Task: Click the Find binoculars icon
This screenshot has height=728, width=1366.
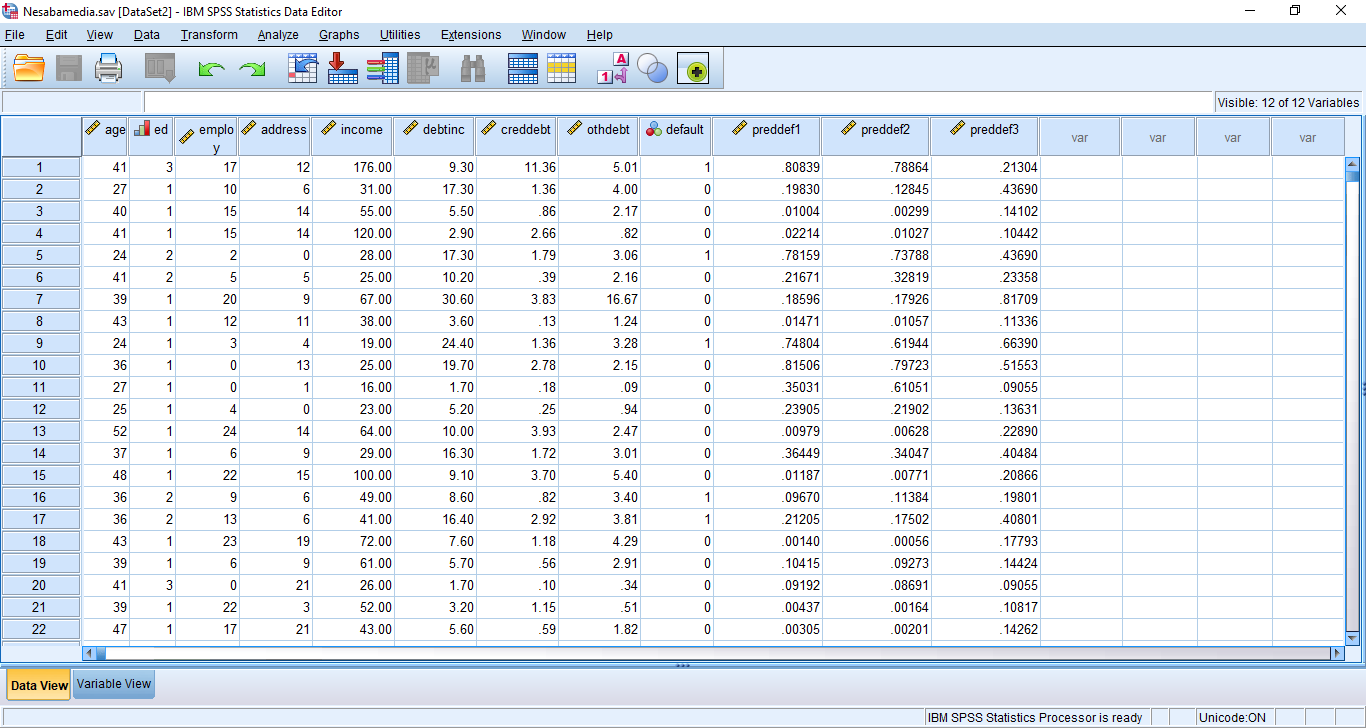Action: tap(472, 69)
